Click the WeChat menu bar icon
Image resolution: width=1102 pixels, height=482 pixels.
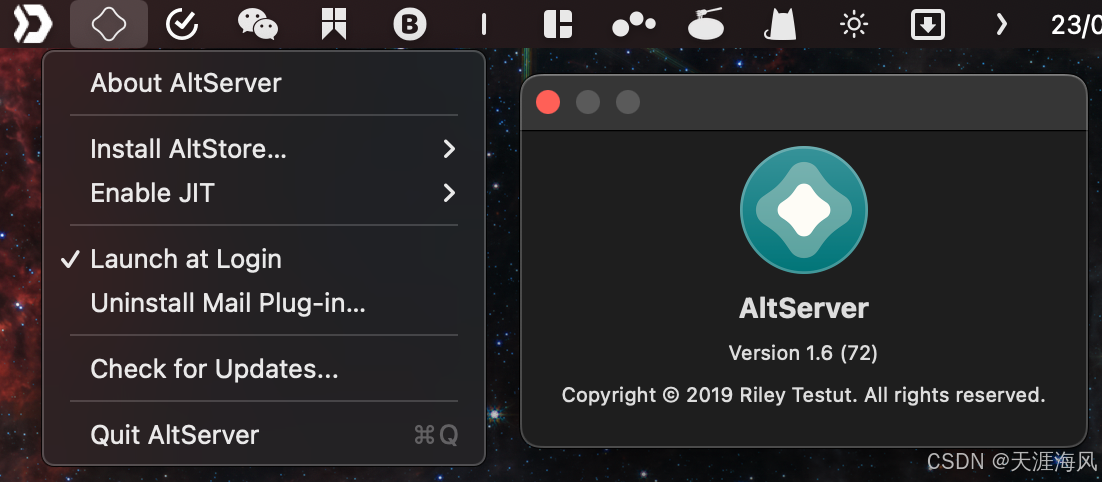258,25
